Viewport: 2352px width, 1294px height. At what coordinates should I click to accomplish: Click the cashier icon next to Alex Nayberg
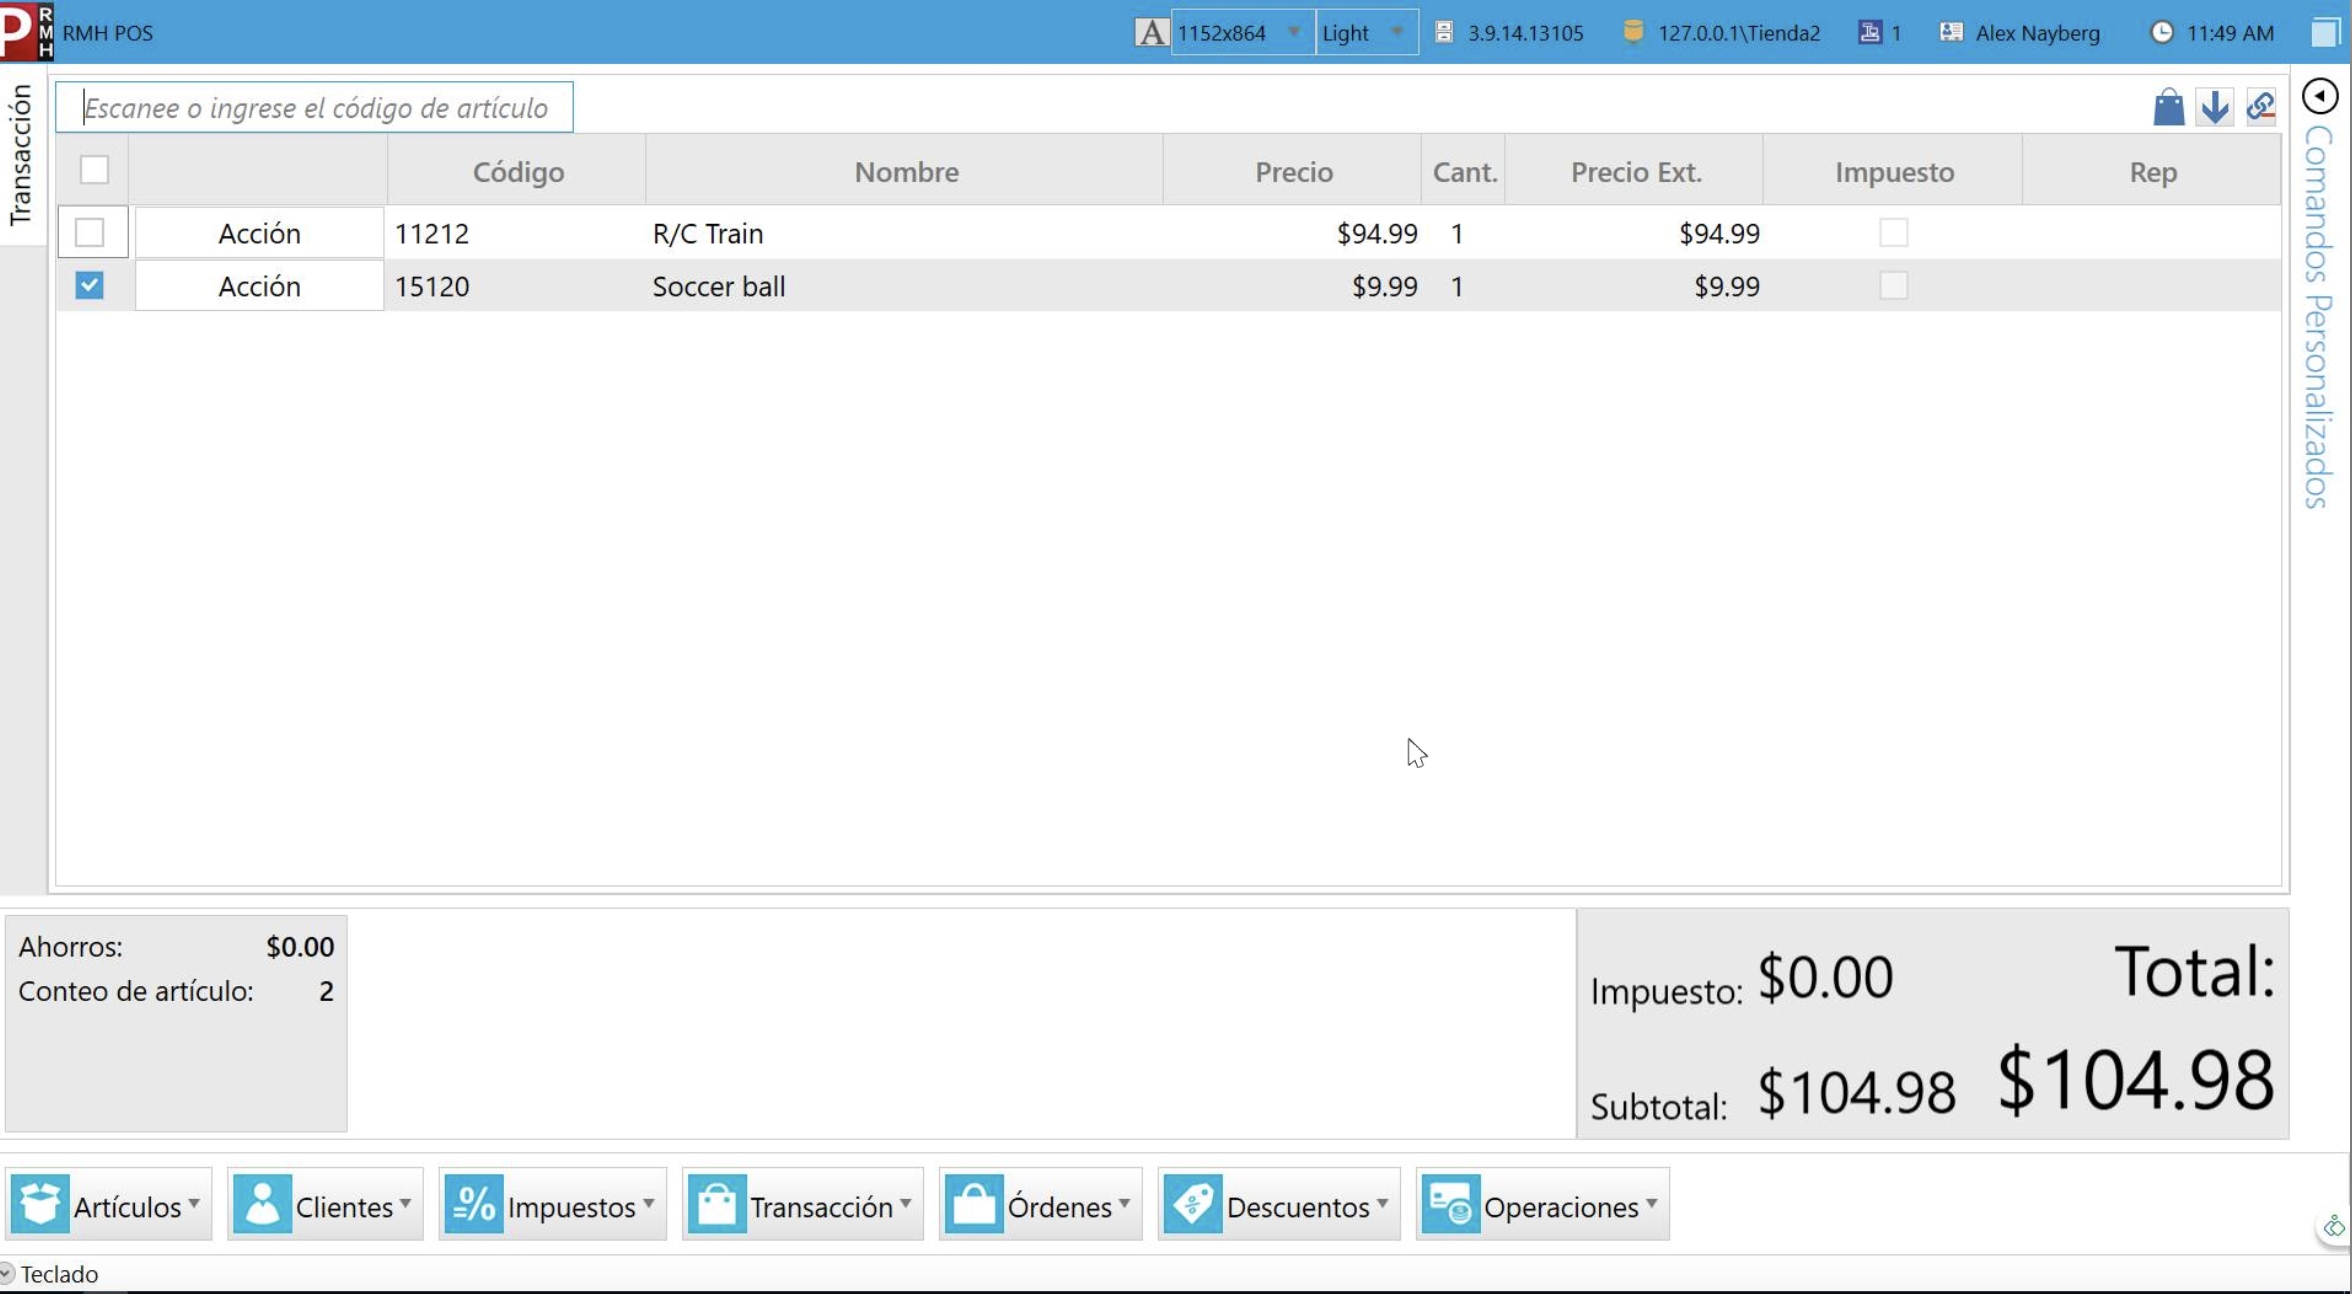click(x=1951, y=32)
